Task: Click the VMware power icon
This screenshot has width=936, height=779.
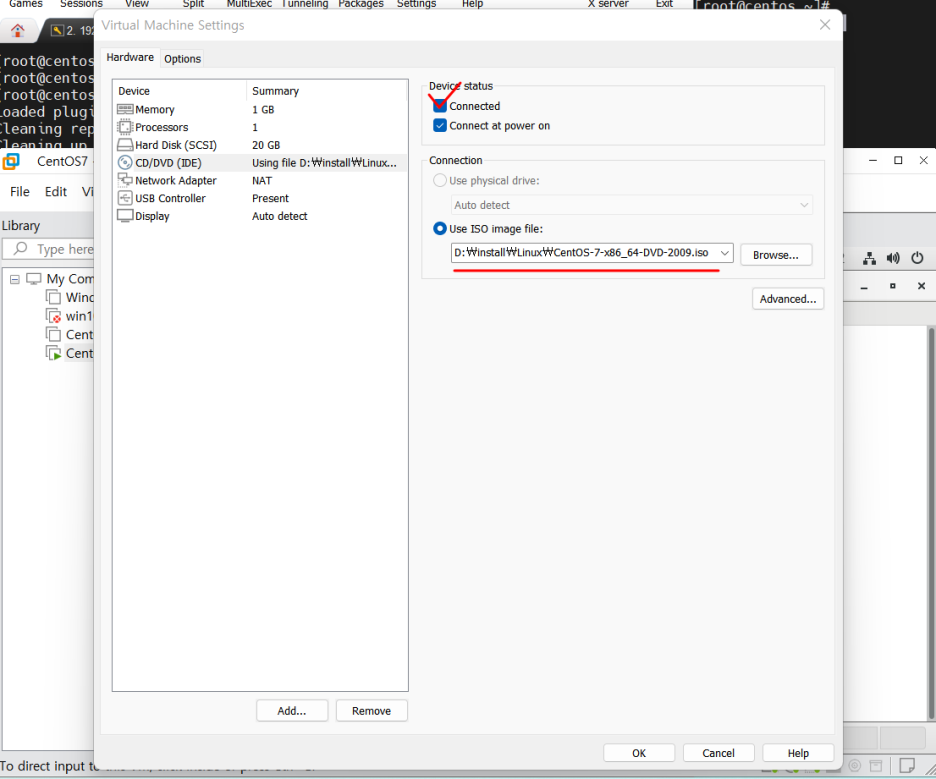Action: [917, 258]
